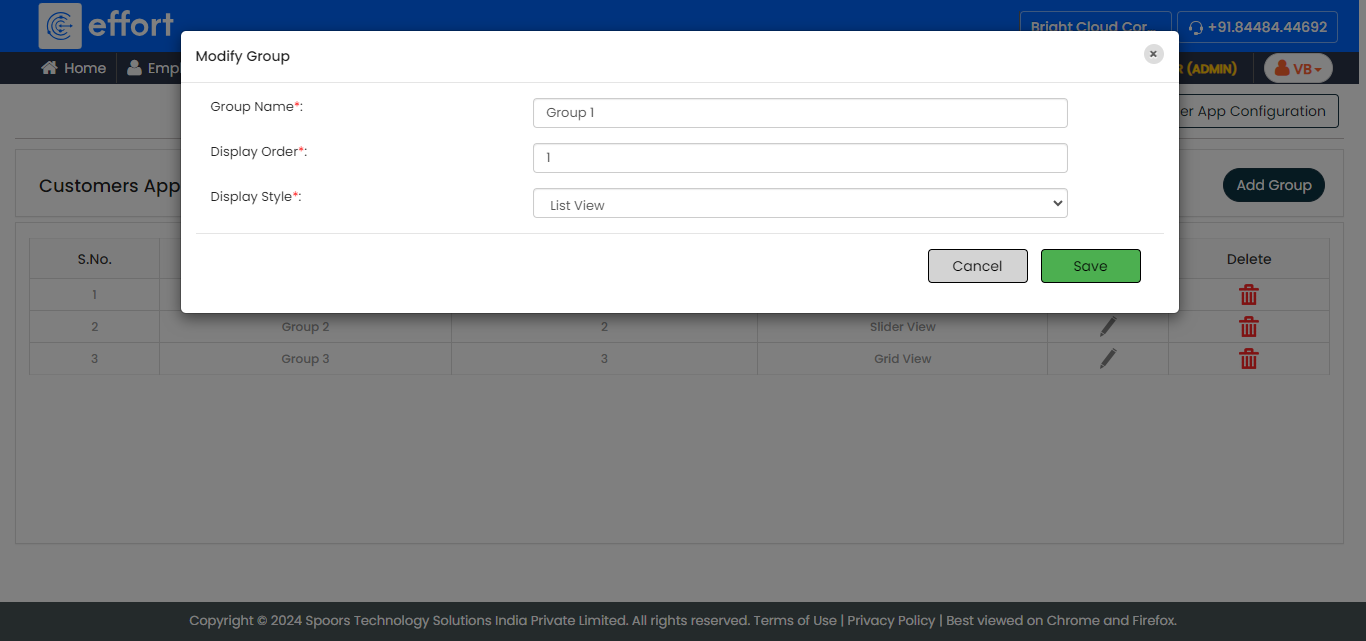Click the trash icon for Group 2

1248,327
